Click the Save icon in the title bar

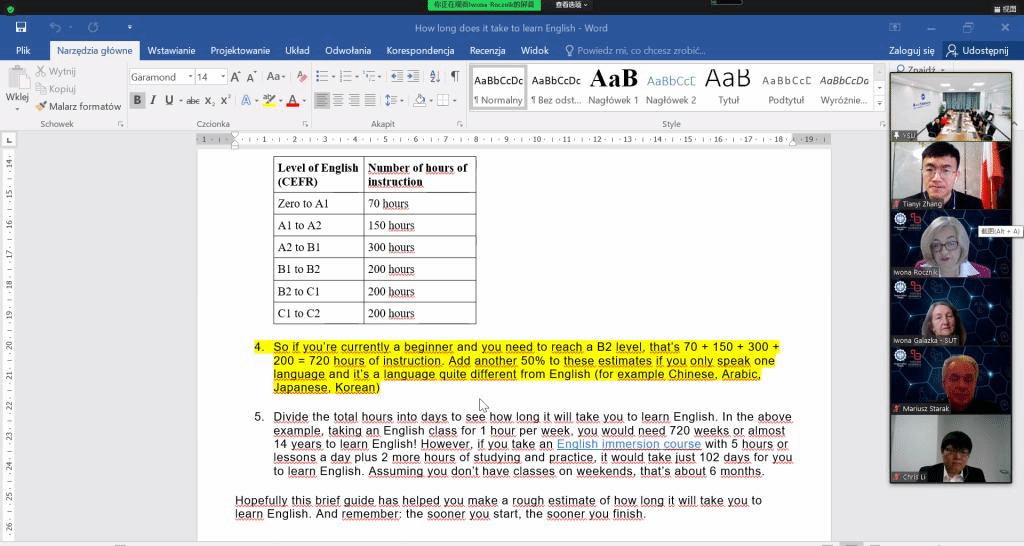click(21, 28)
